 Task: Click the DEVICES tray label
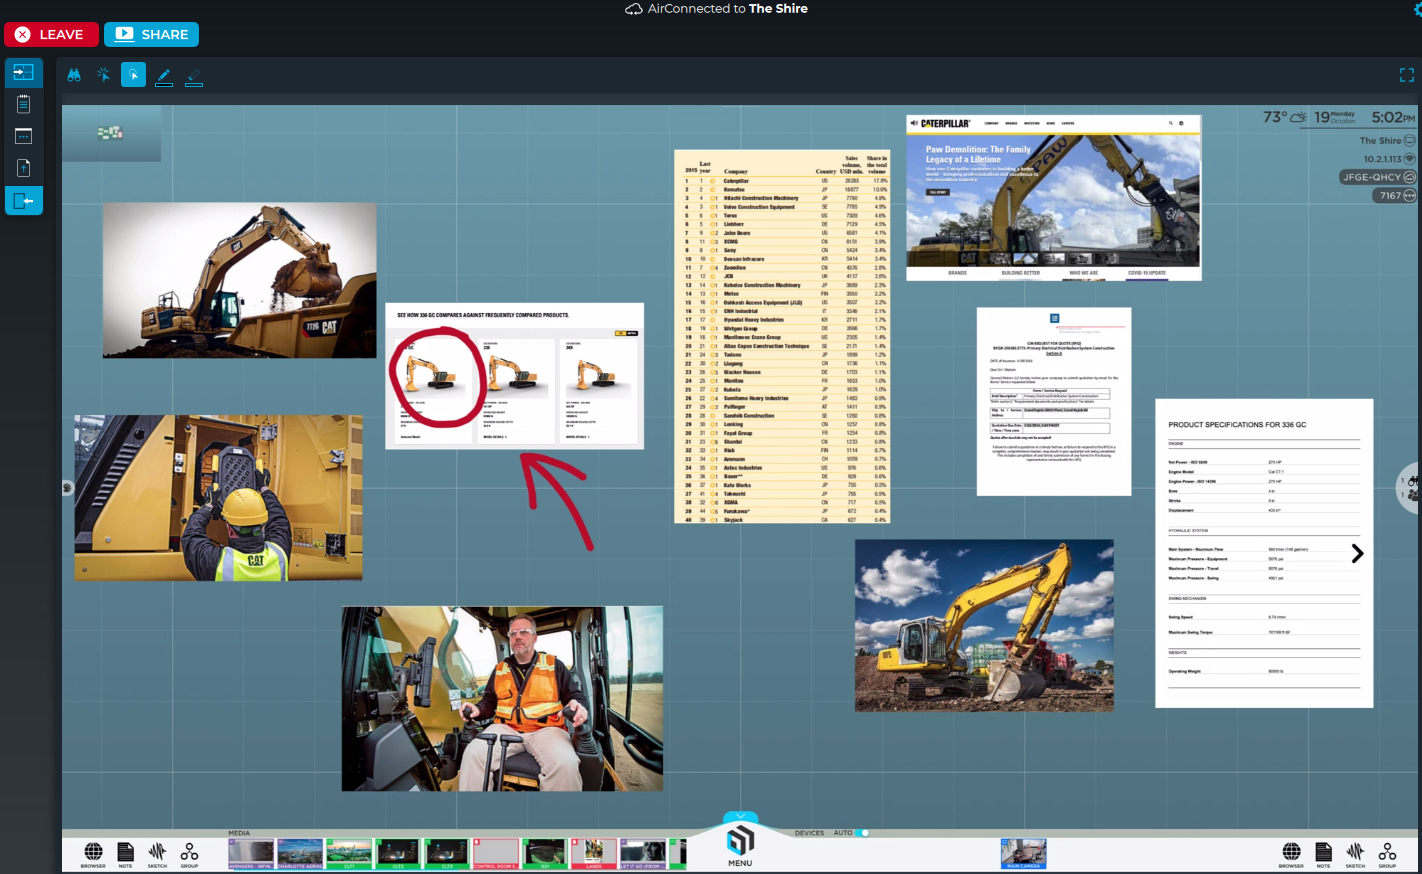809,833
